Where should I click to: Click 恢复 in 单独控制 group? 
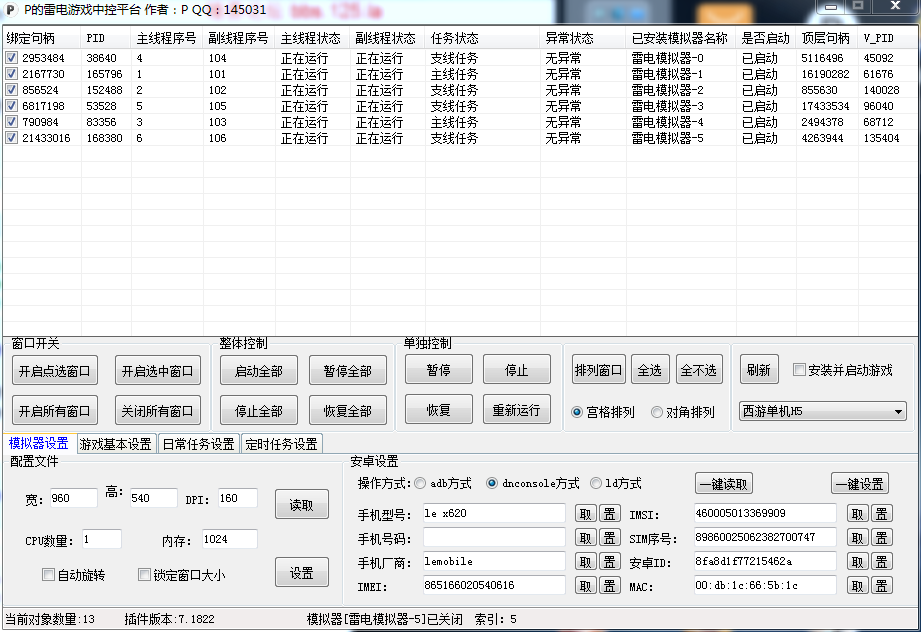439,409
